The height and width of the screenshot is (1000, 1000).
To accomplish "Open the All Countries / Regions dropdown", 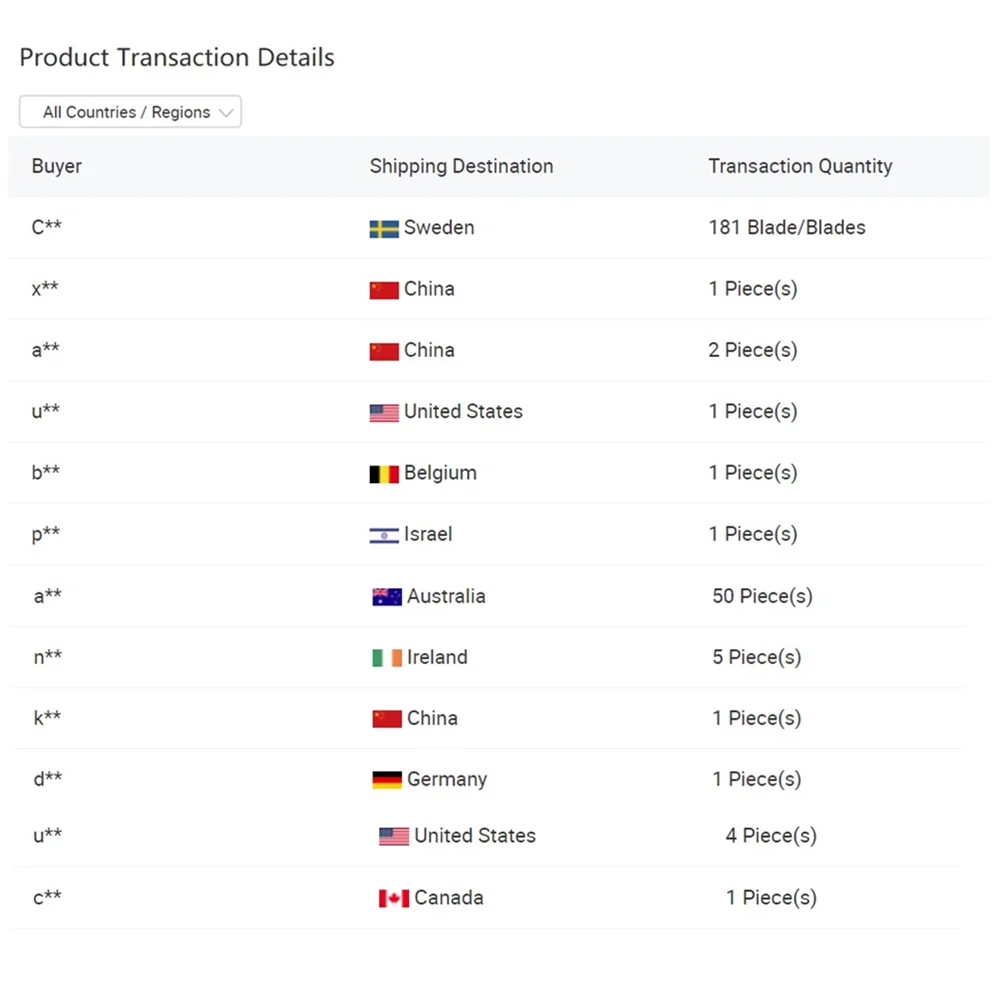I will pos(130,112).
